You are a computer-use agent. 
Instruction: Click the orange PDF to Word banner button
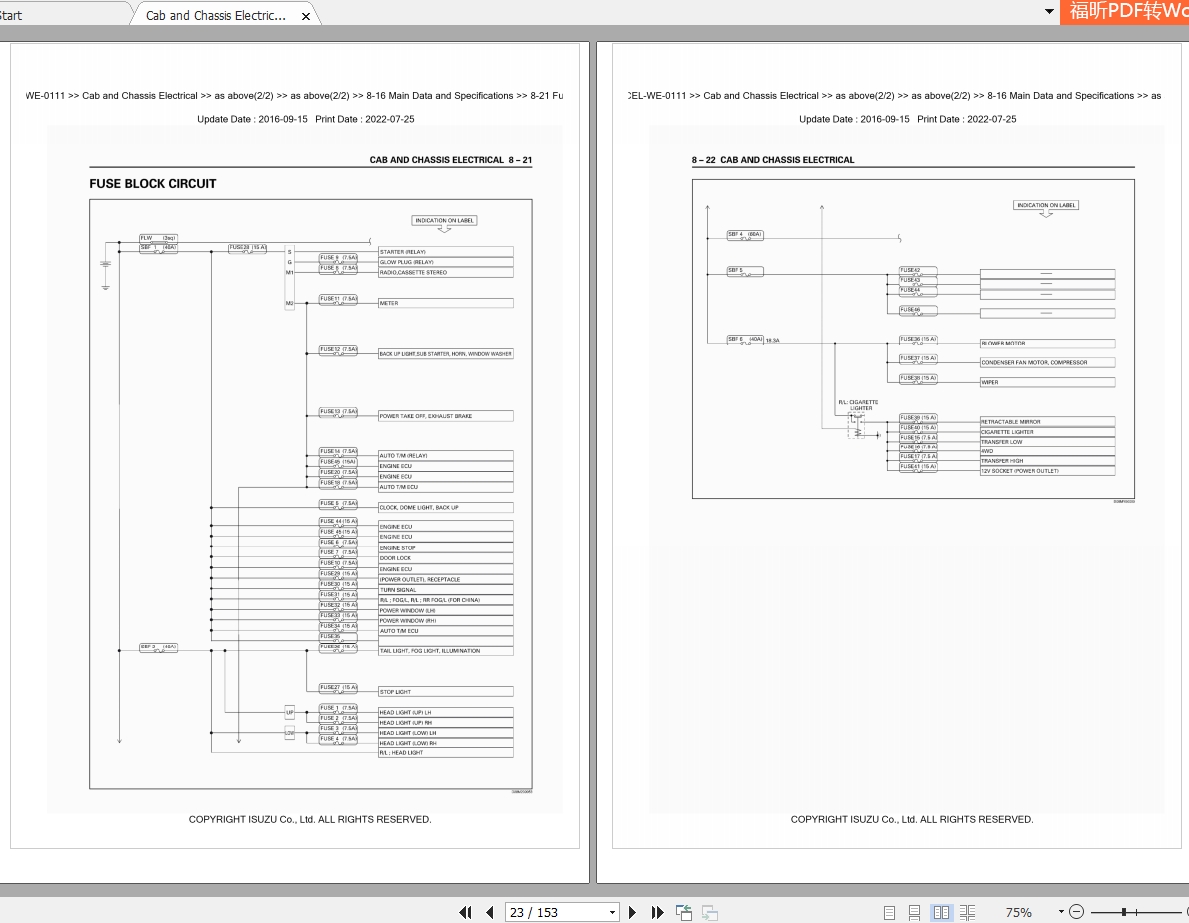pyautogui.click(x=1125, y=11)
